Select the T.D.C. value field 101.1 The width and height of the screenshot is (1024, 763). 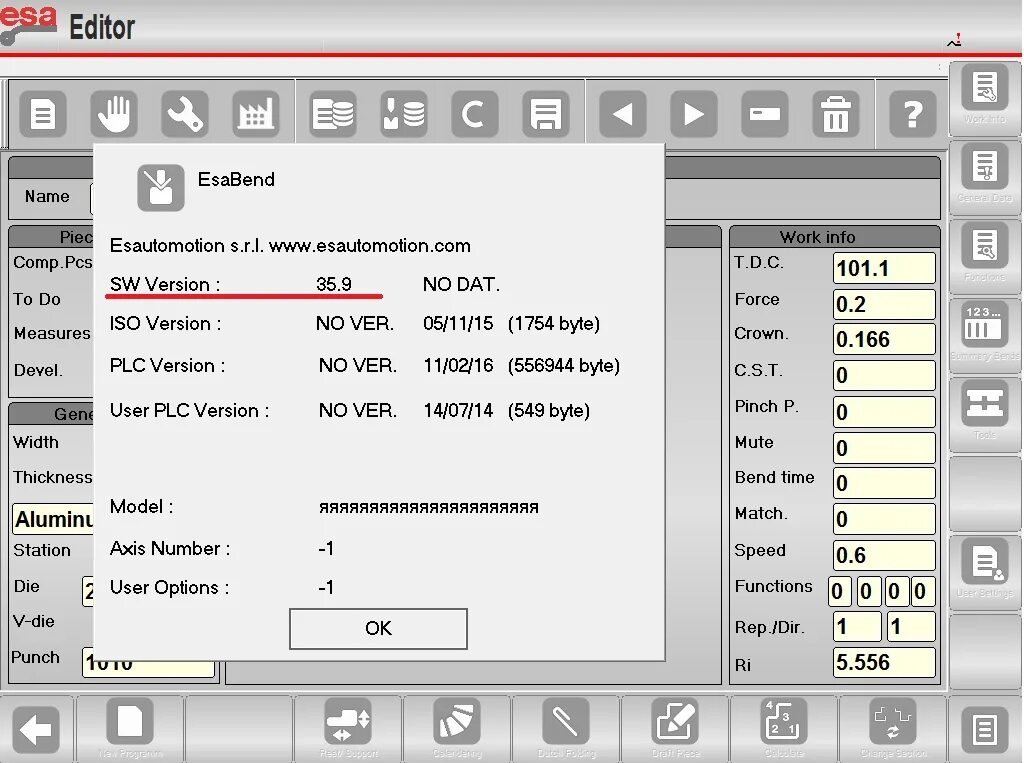pos(884,268)
